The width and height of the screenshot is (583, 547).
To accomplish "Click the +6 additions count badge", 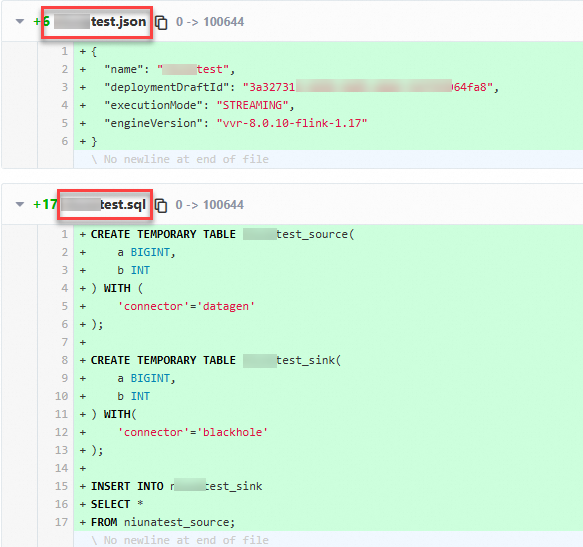I will 42,22.
